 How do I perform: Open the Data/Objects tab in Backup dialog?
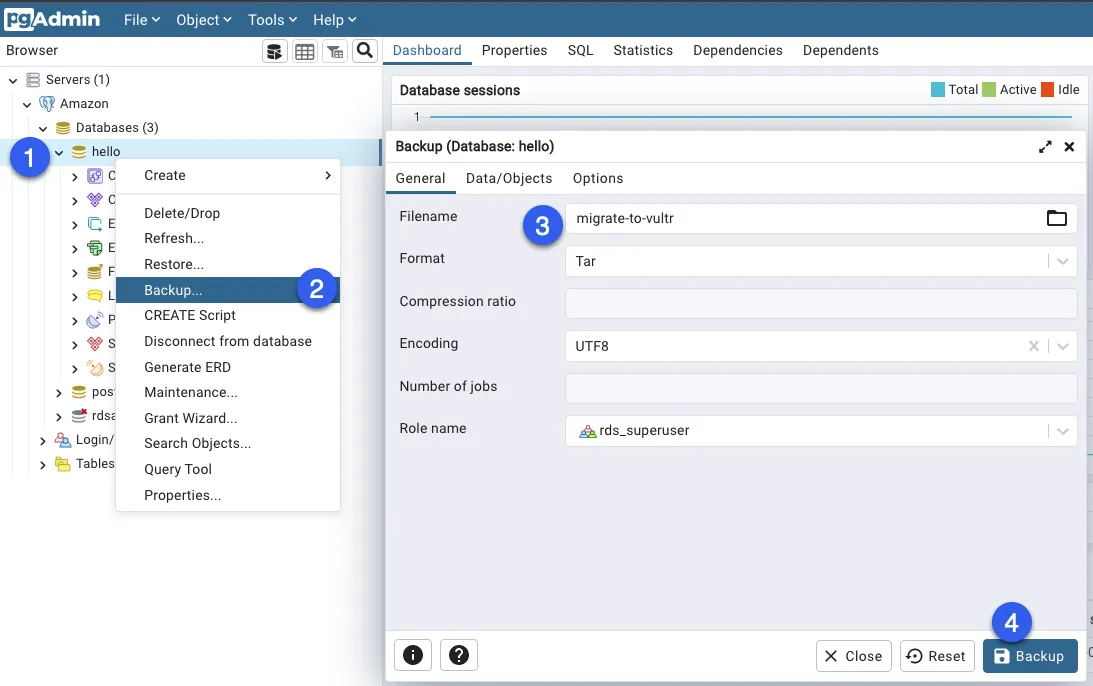coord(509,178)
